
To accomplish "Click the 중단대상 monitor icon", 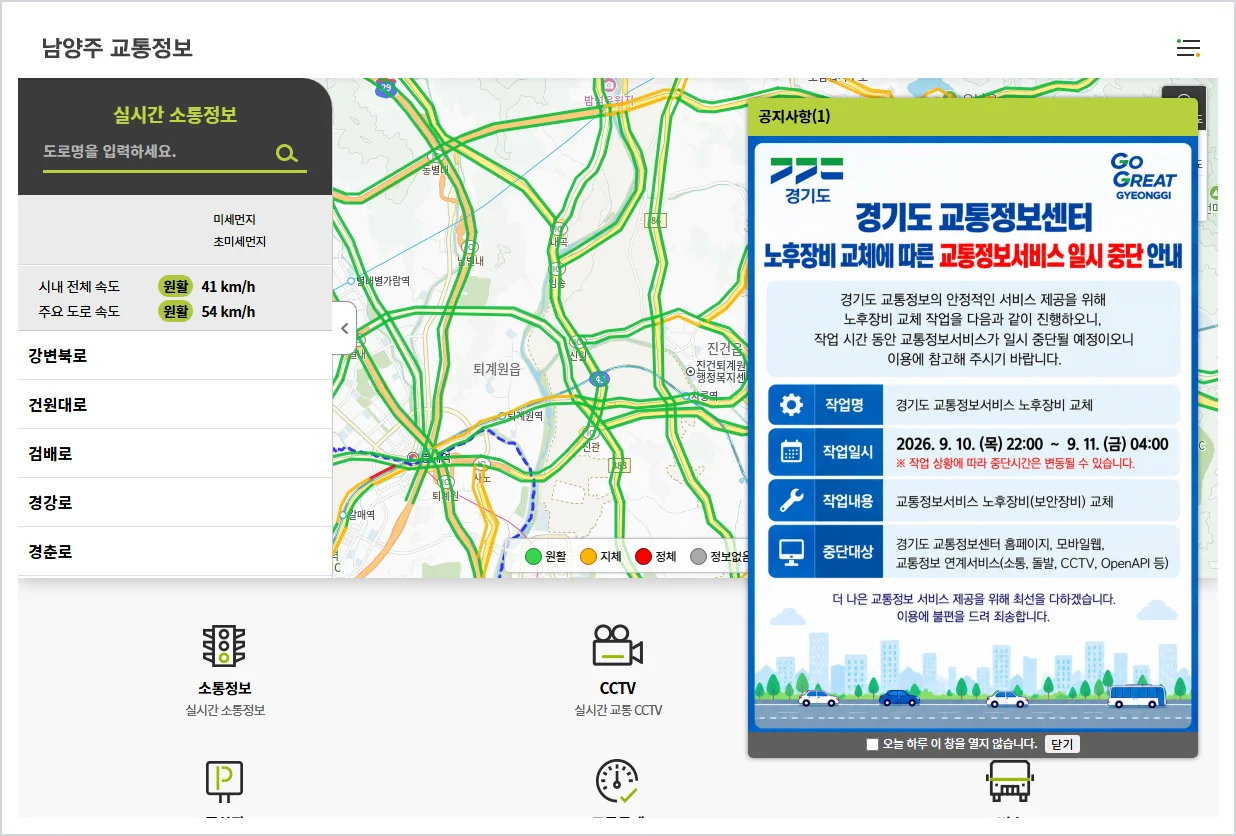I will tap(791, 552).
